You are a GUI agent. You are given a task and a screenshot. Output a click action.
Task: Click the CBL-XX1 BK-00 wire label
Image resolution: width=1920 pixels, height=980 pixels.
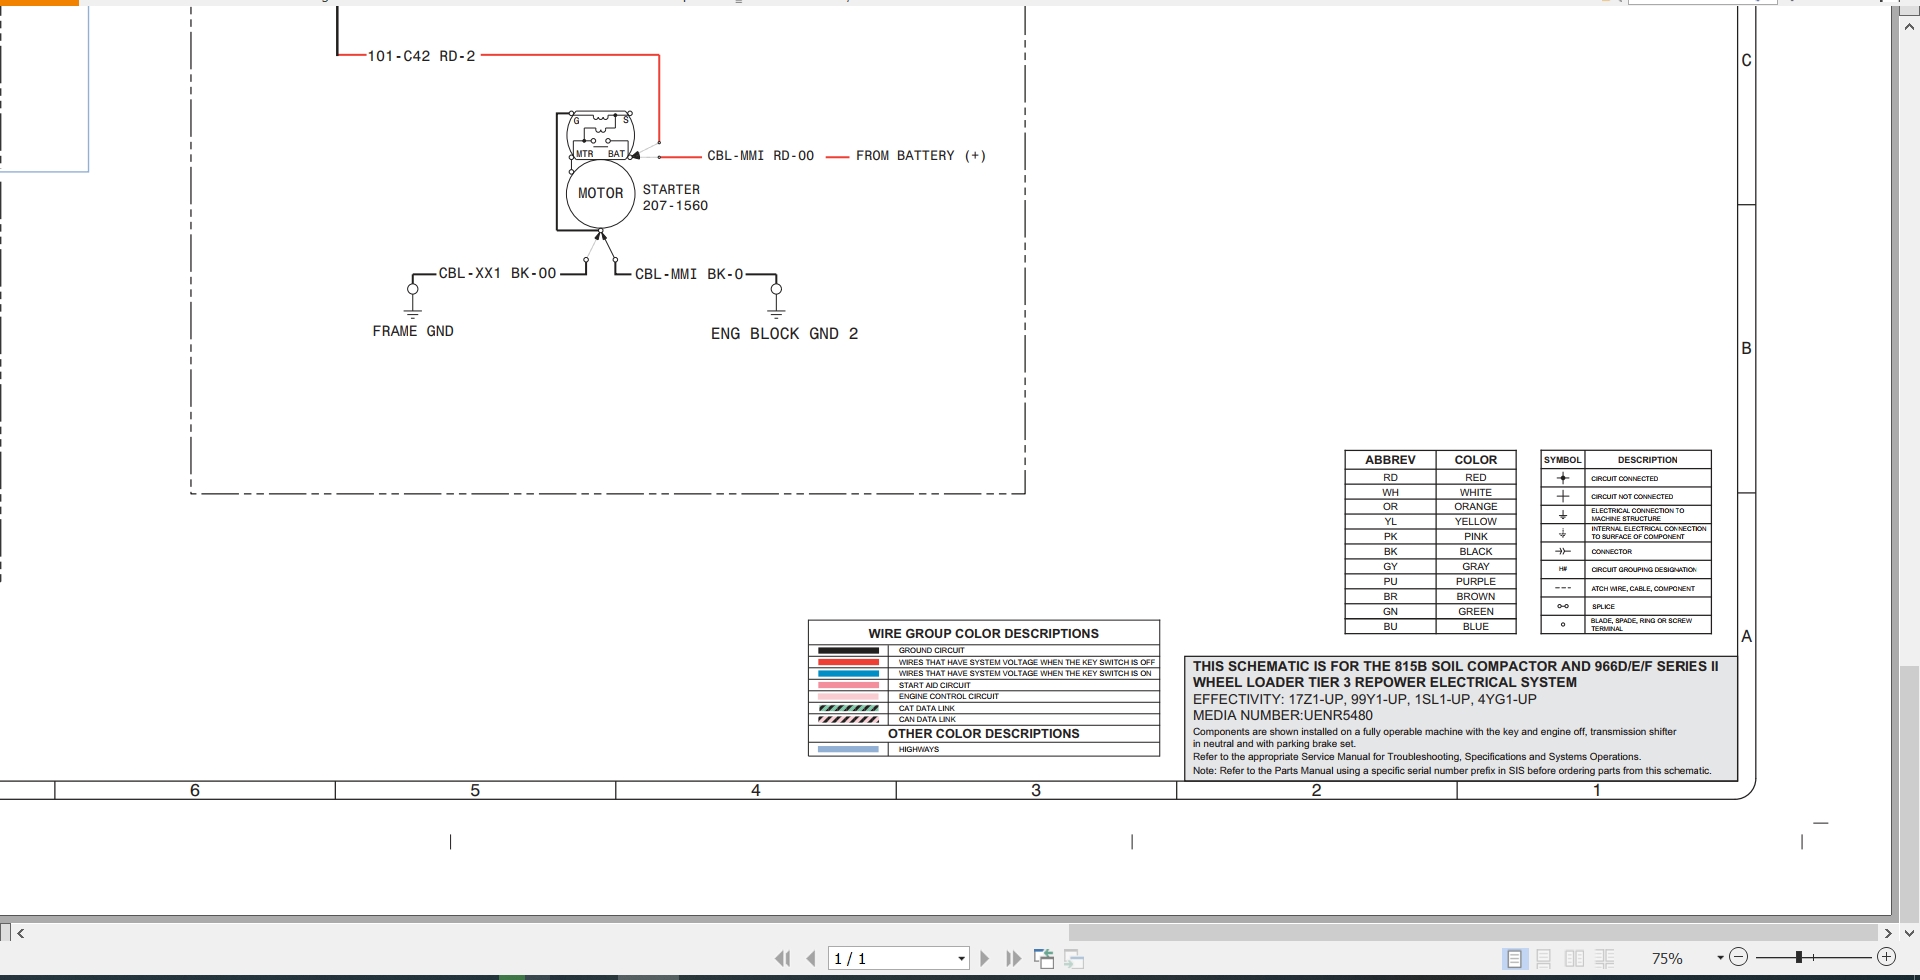tap(497, 273)
